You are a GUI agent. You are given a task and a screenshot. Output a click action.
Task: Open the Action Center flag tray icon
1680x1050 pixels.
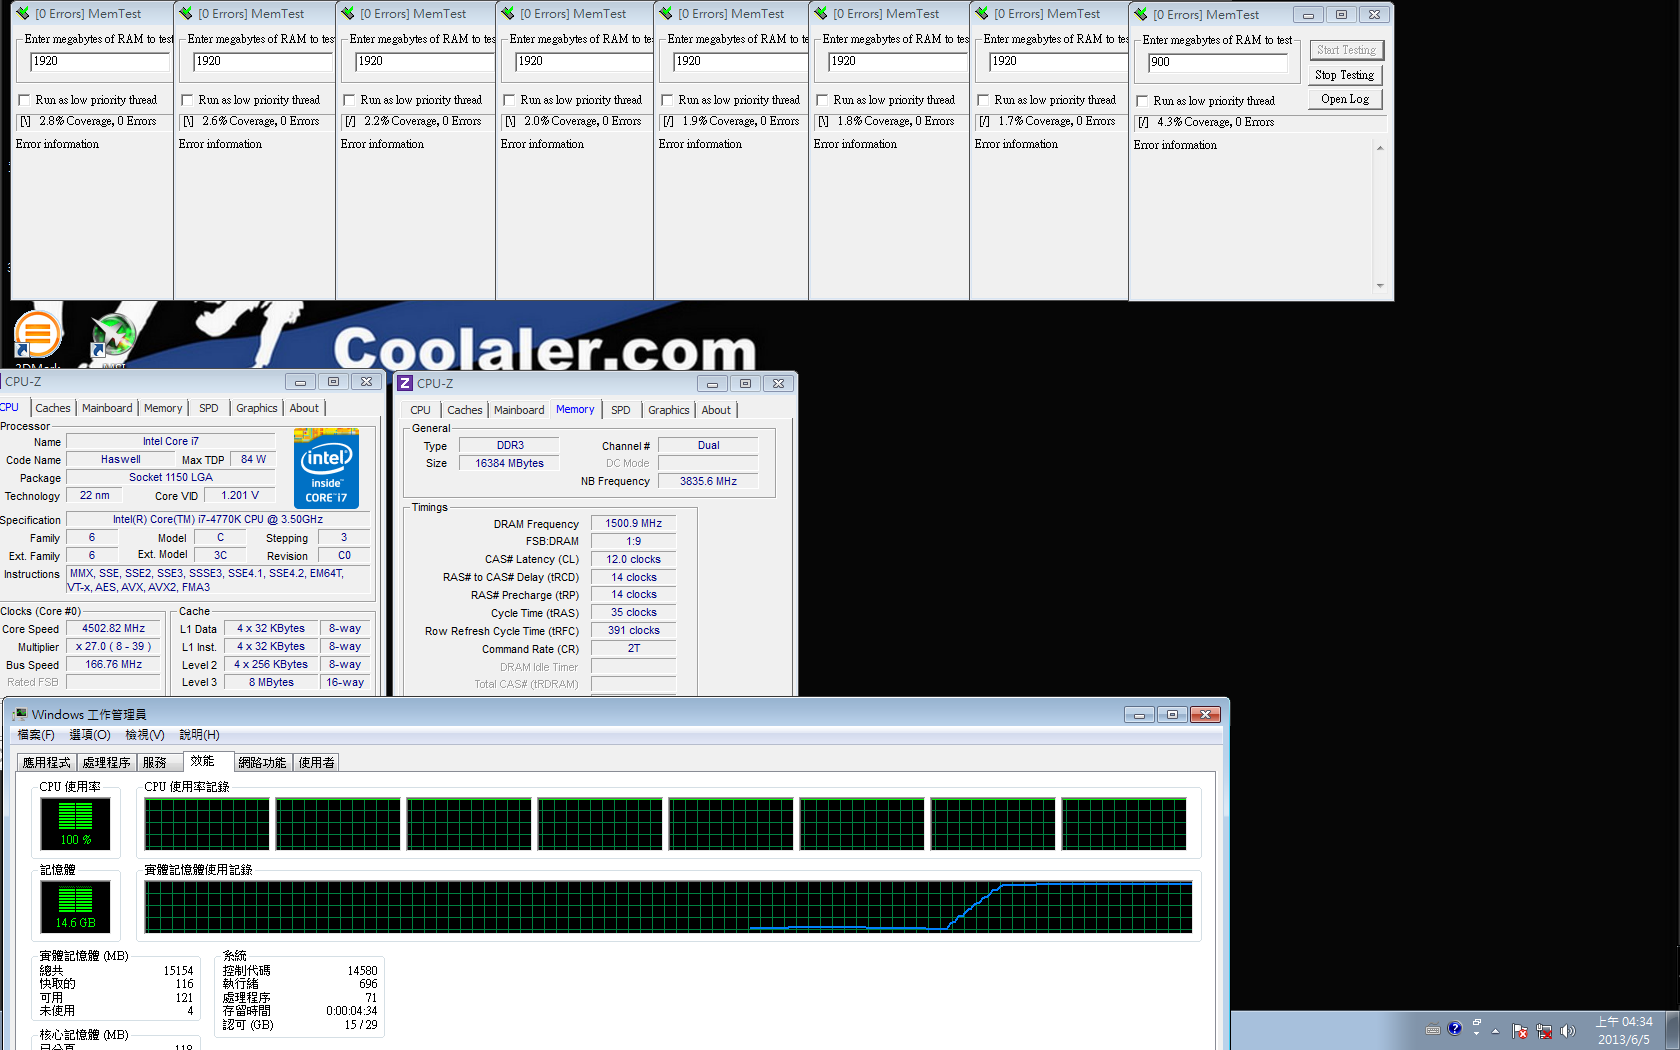1520,1031
